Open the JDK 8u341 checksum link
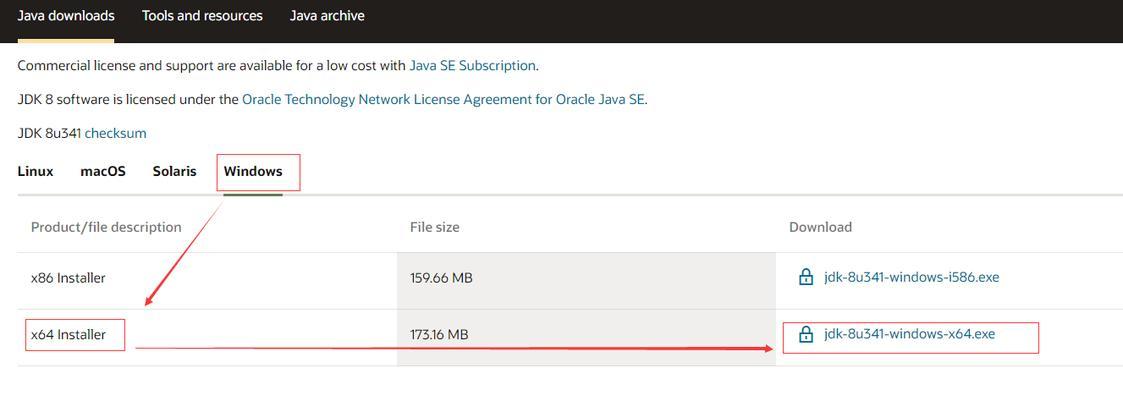 (x=115, y=133)
